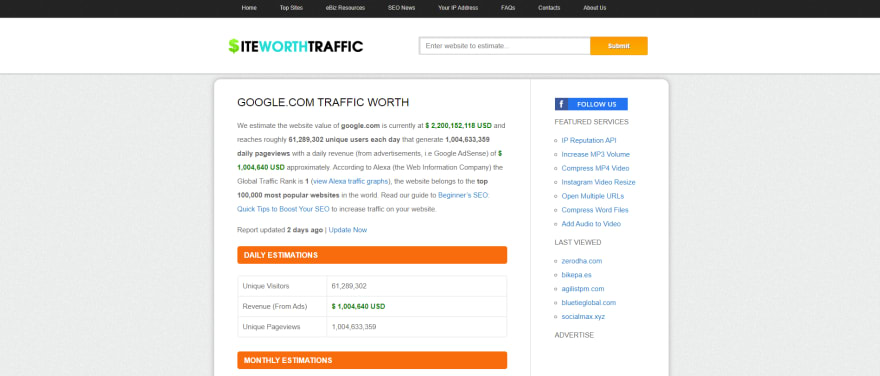
Task: Click the $ 2,200,152,118 USD website value
Action: [459, 126]
